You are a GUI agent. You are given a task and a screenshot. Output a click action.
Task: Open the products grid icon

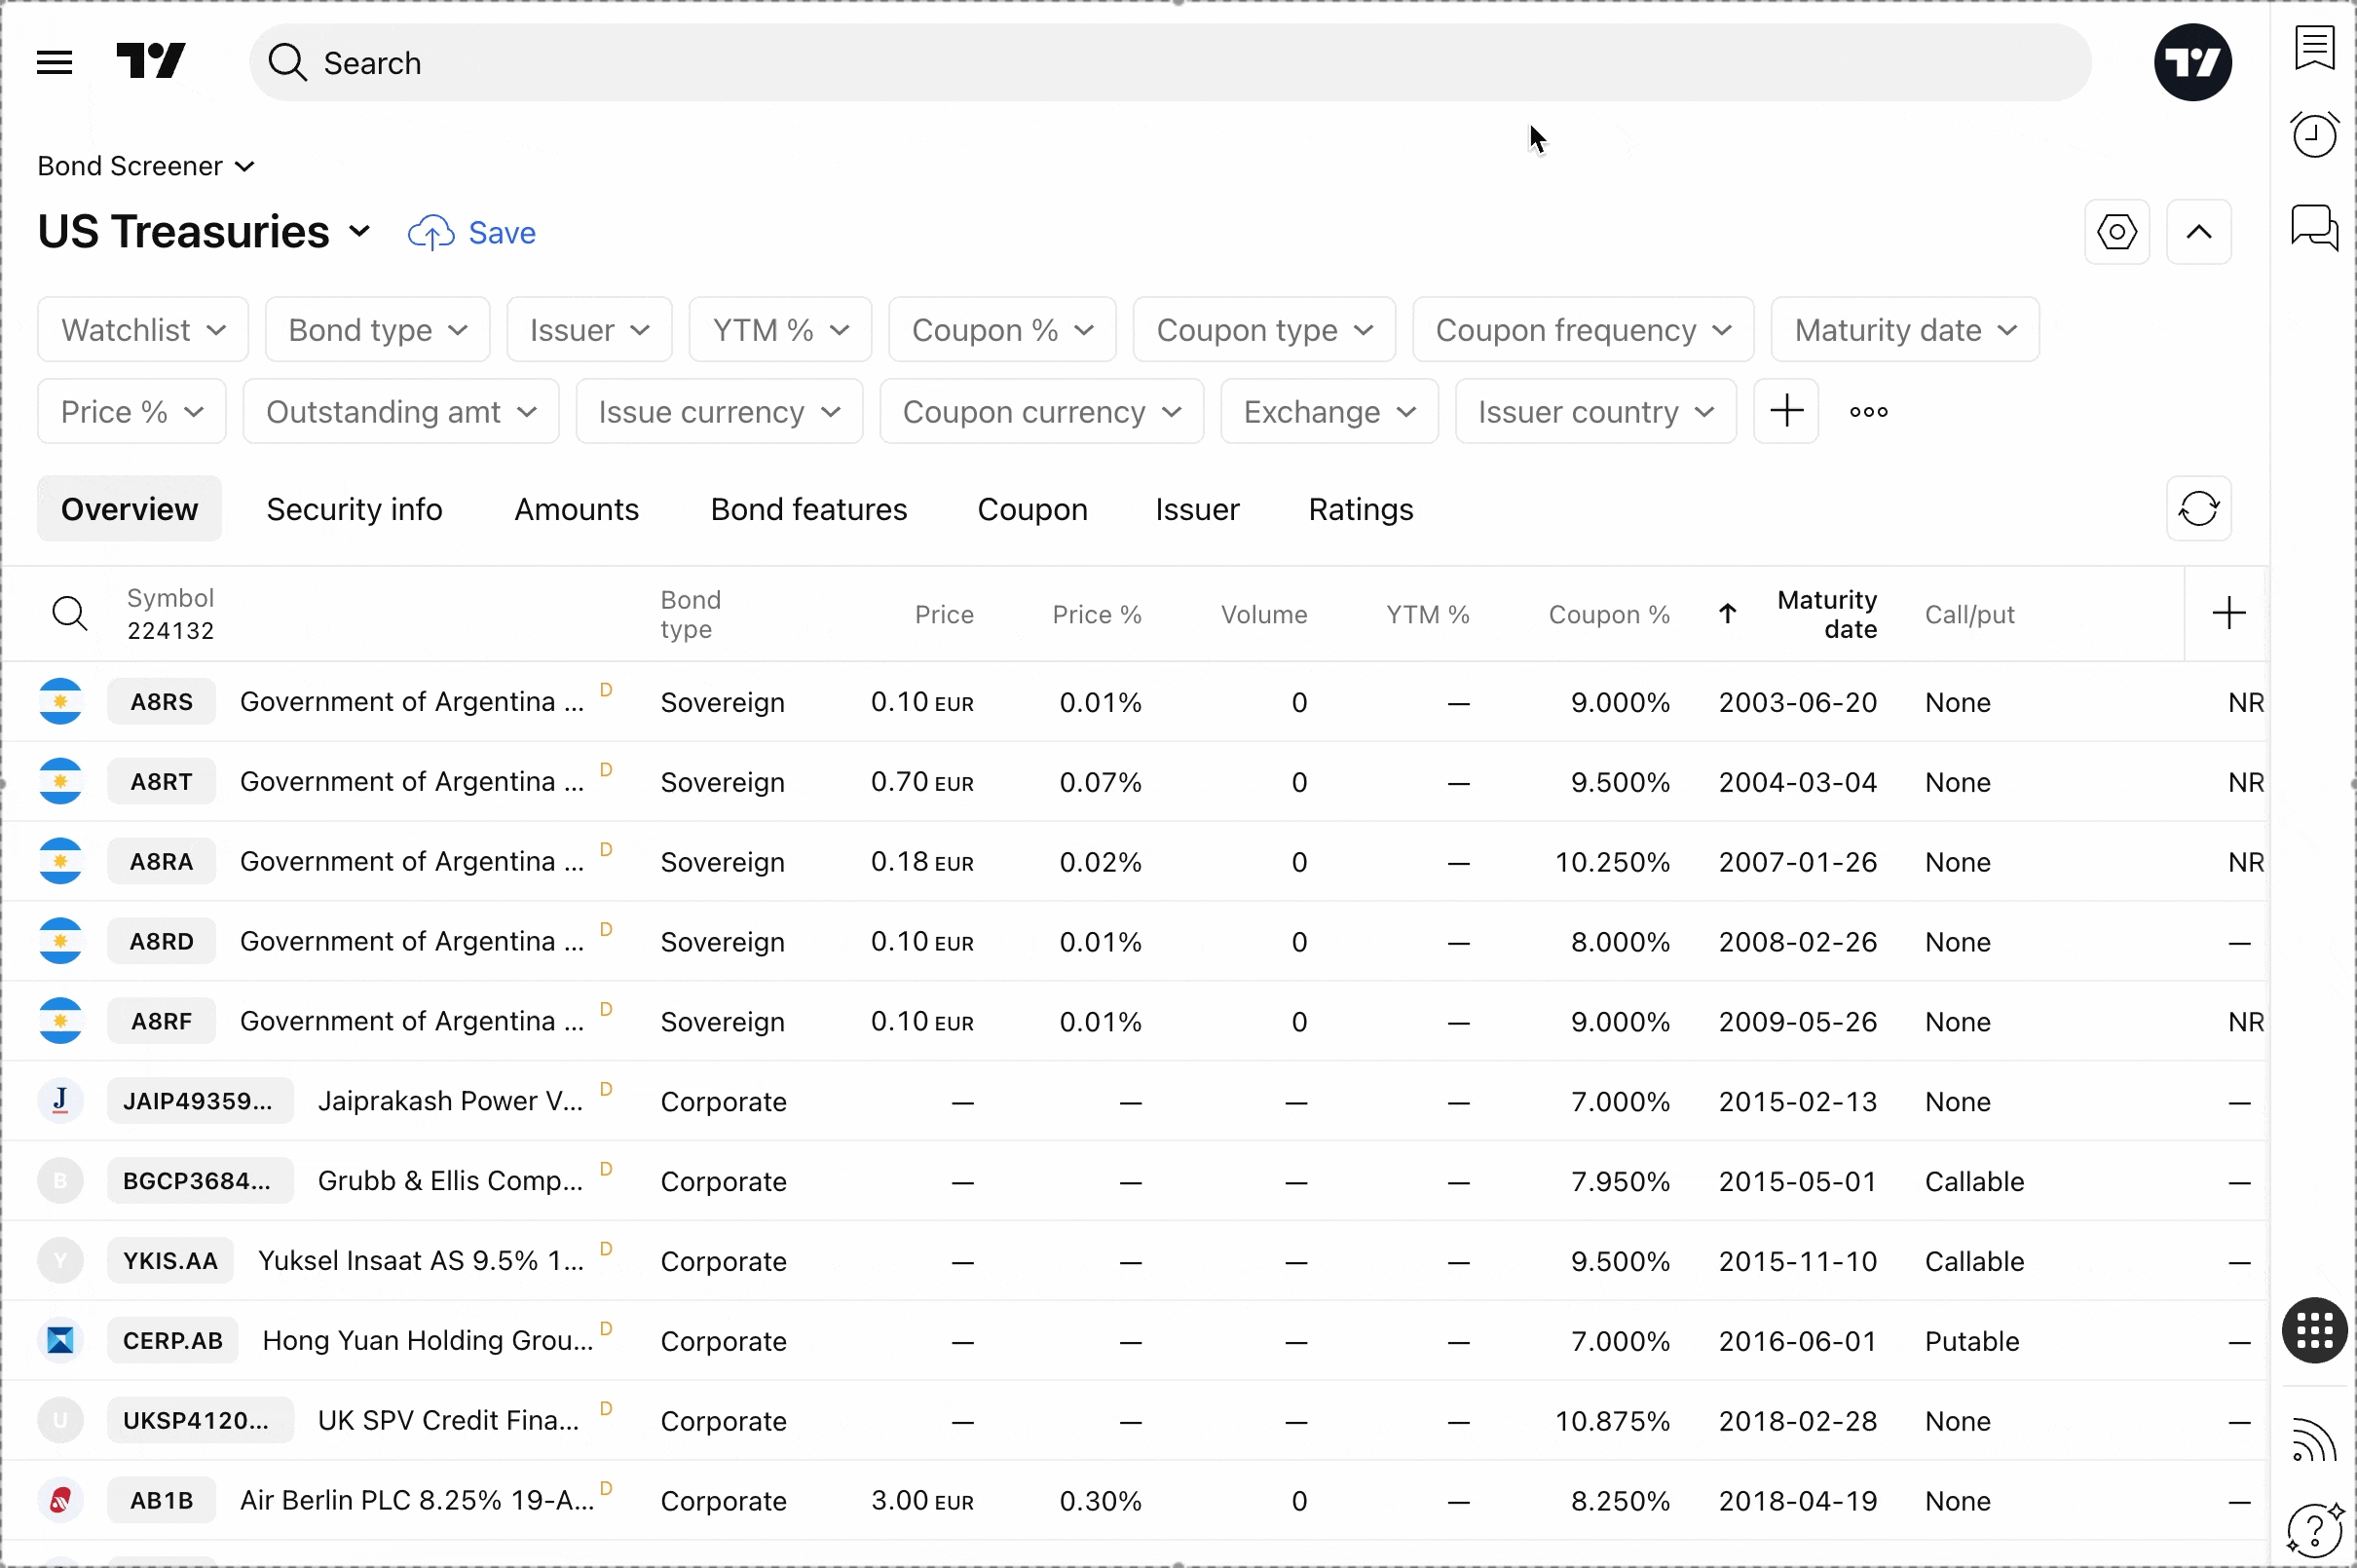pyautogui.click(x=2314, y=1331)
